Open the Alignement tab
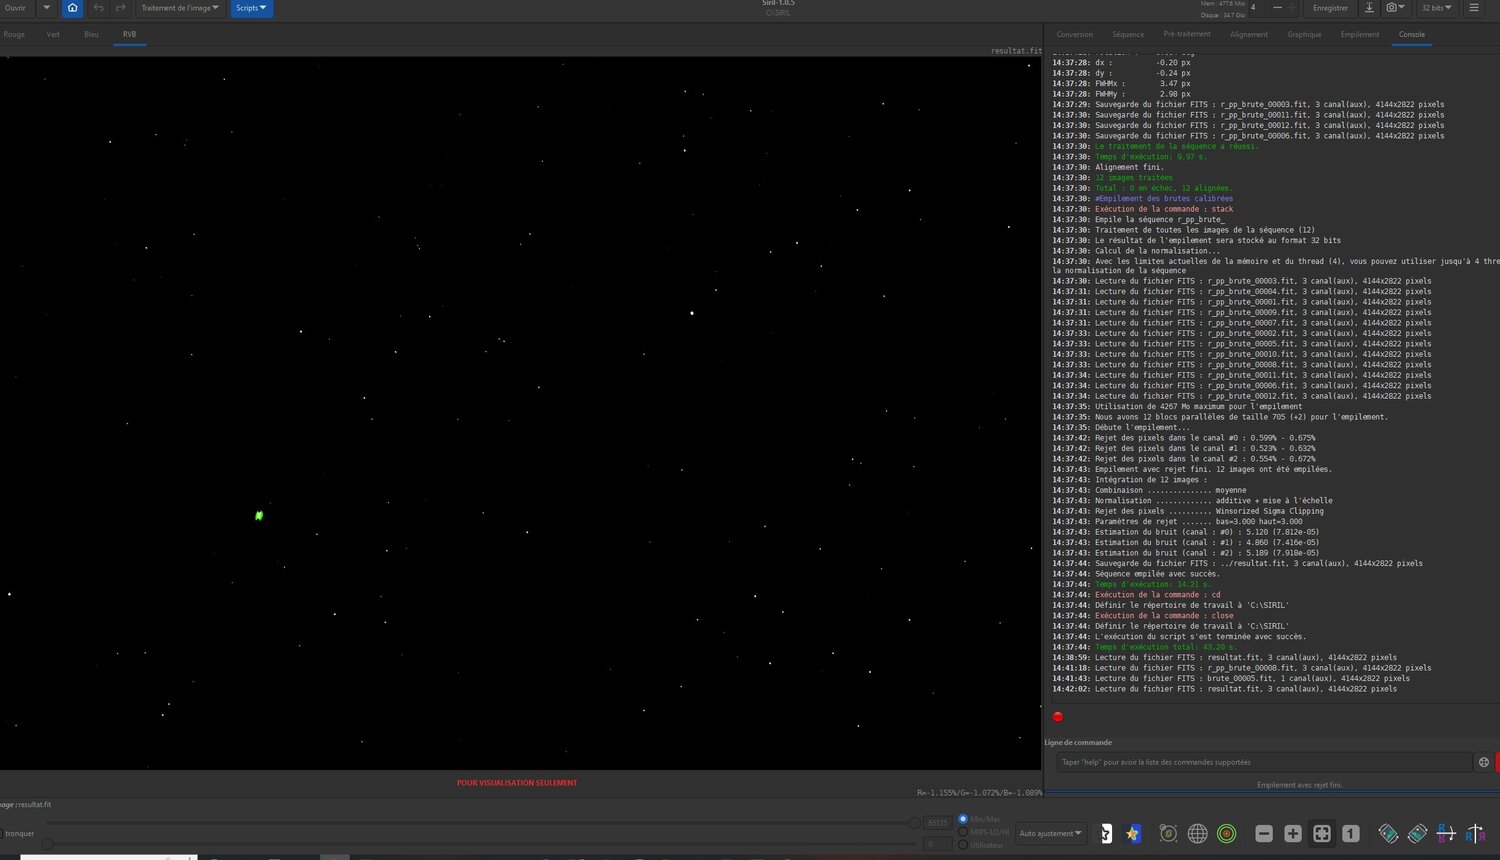Viewport: 1500px width, 860px height. pos(1249,35)
